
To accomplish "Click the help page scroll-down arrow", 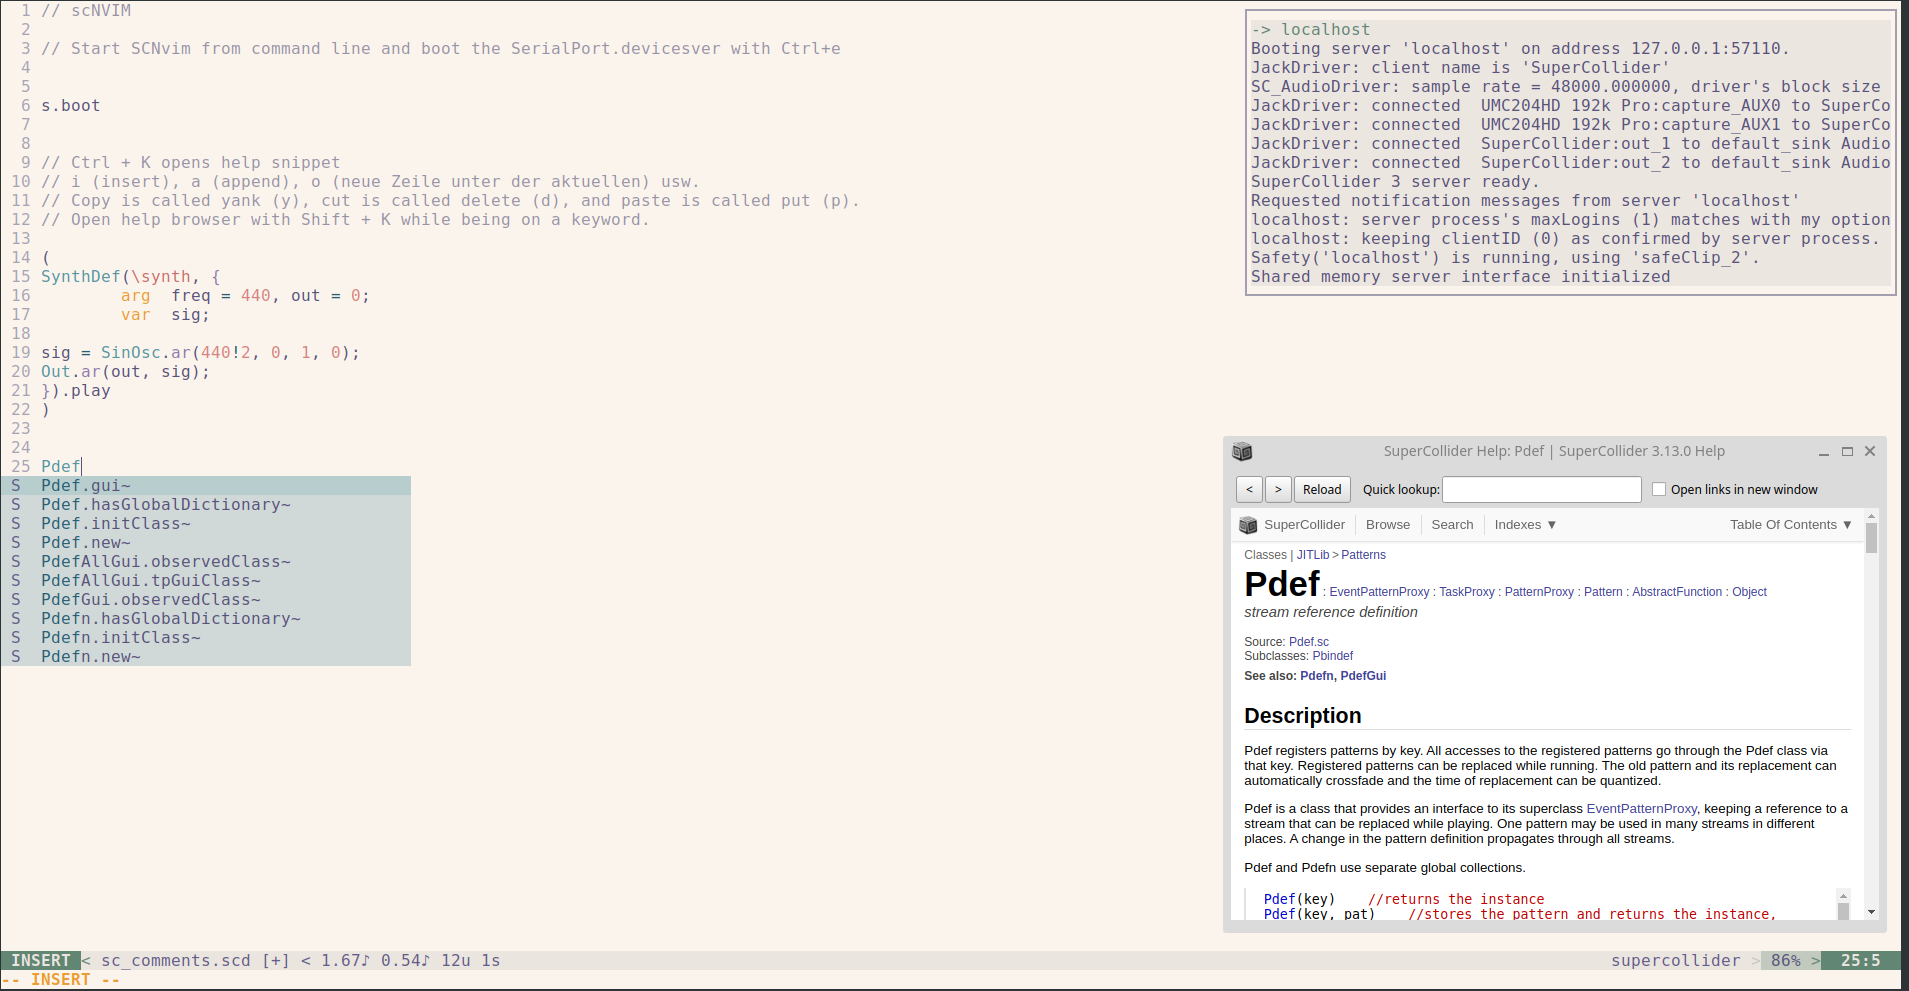I will (1871, 912).
